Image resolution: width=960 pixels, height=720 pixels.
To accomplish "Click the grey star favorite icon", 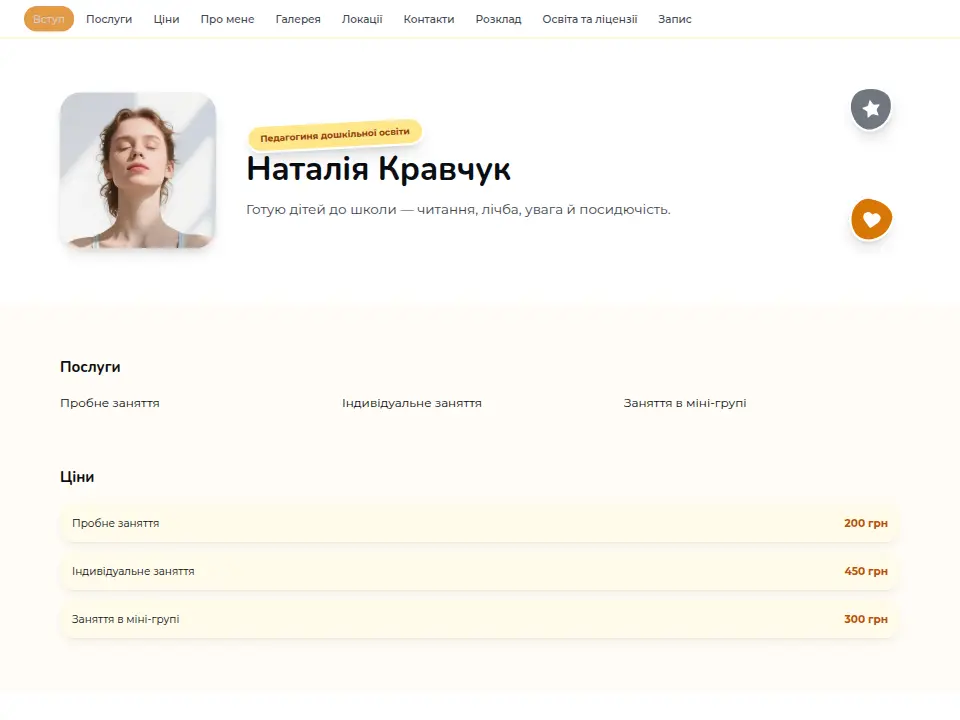I will coord(871,109).
